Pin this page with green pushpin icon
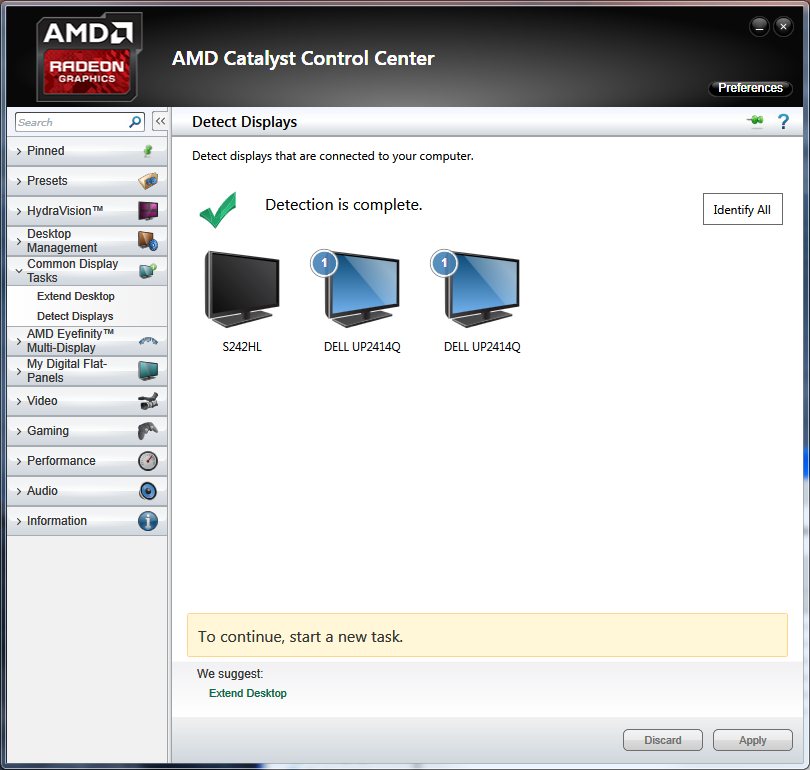This screenshot has width=810, height=770. 755,121
